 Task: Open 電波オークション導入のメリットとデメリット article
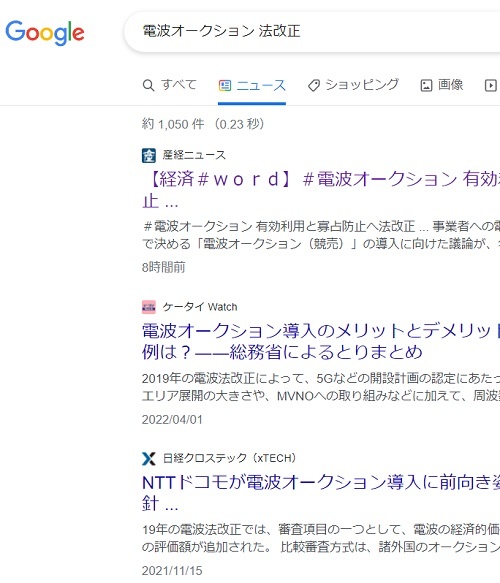(x=321, y=341)
